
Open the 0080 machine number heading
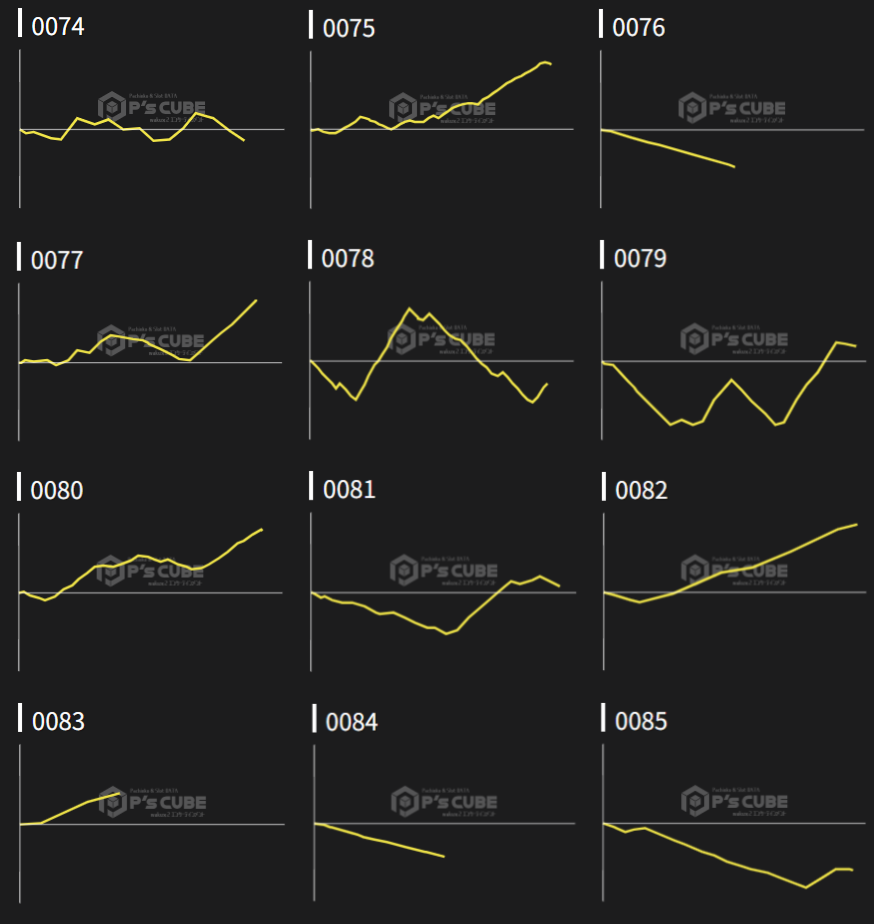[x=57, y=491]
